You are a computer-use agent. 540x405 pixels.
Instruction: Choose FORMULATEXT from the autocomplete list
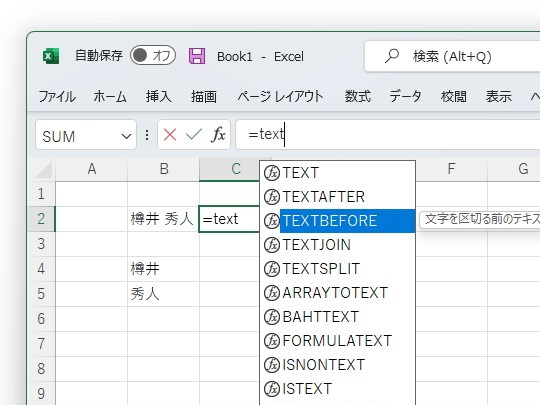tap(338, 341)
